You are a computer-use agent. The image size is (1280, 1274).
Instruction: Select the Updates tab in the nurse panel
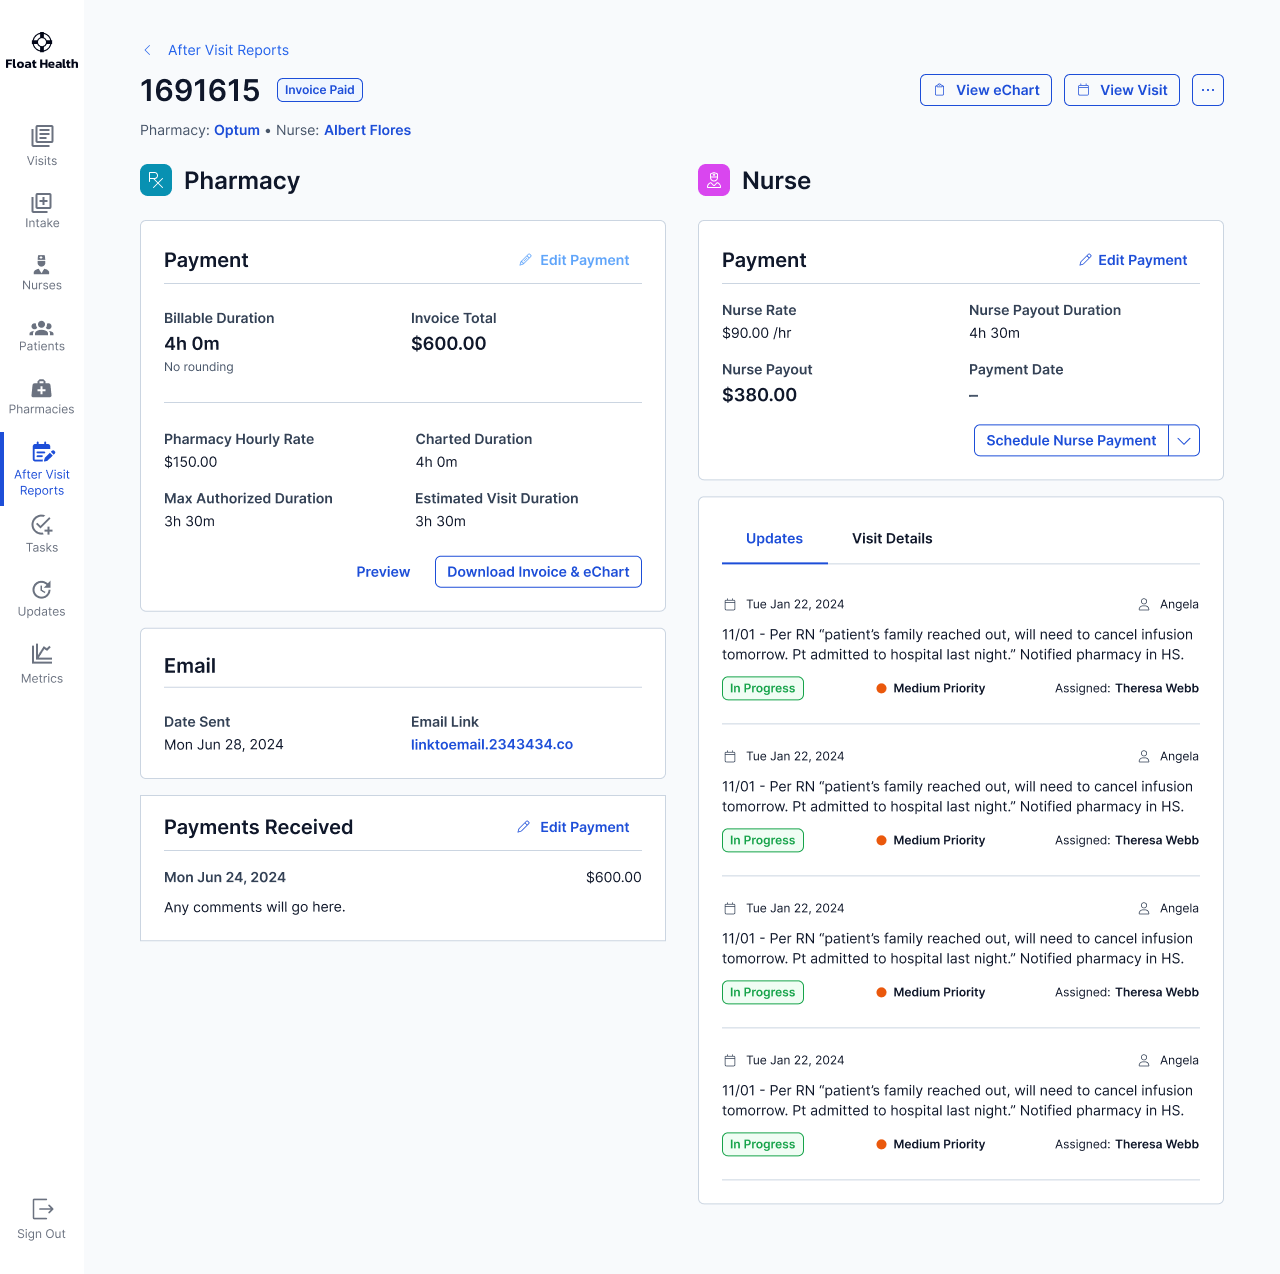point(774,538)
